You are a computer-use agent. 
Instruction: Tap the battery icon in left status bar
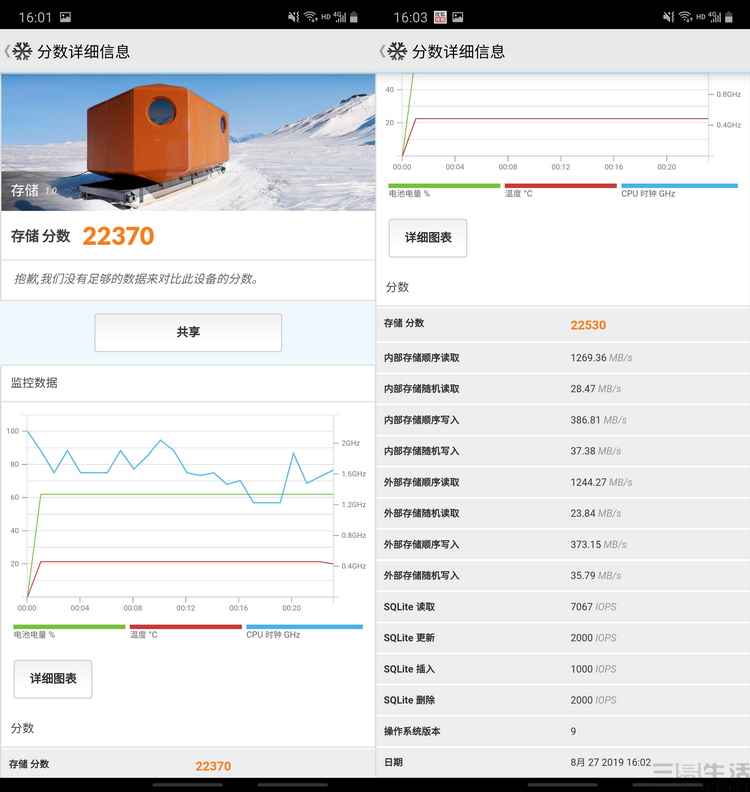coord(354,17)
